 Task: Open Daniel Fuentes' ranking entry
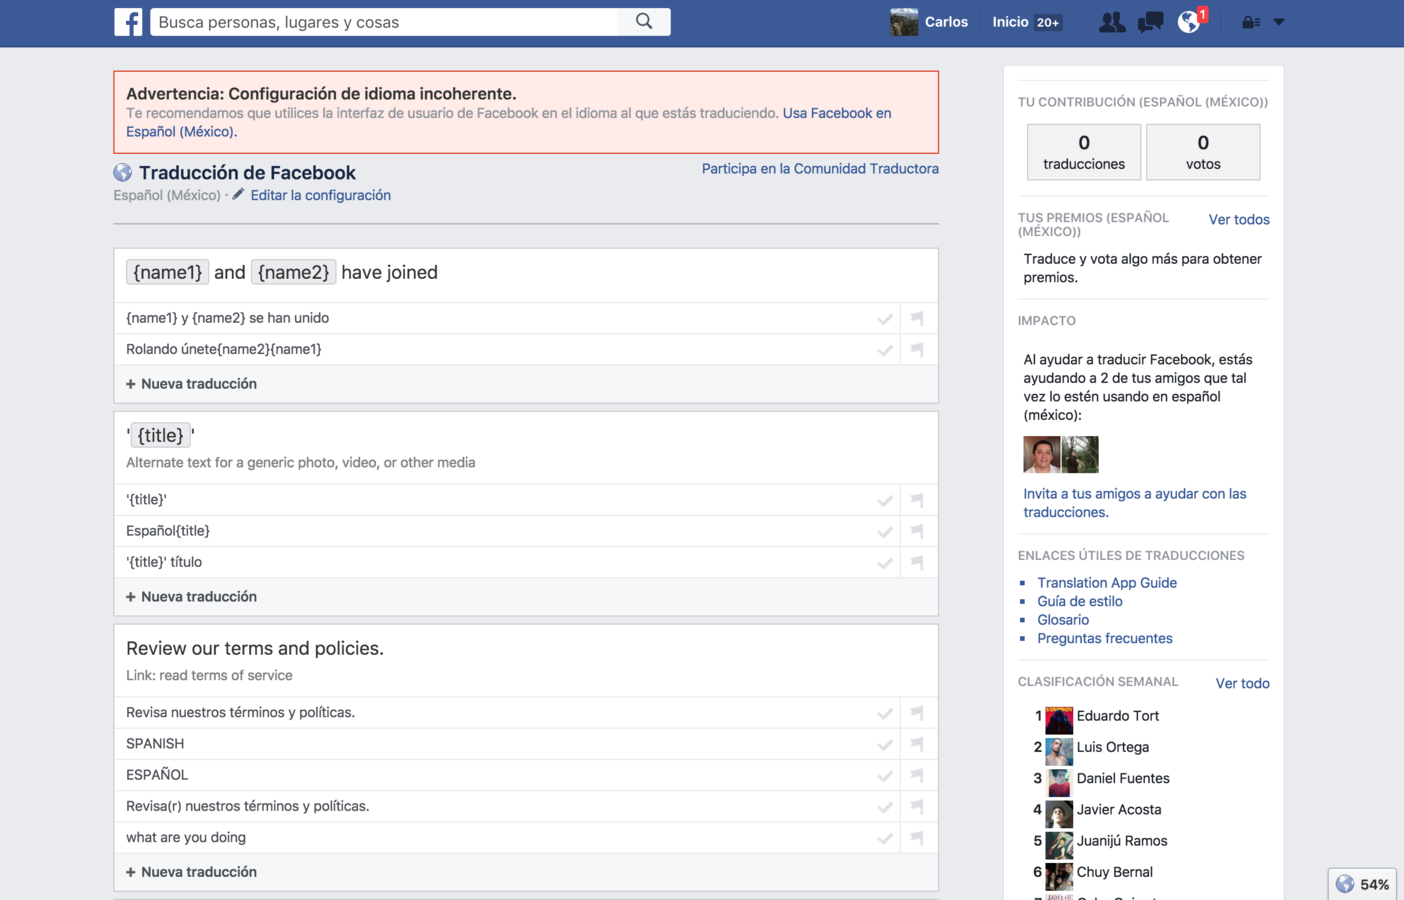1123,778
